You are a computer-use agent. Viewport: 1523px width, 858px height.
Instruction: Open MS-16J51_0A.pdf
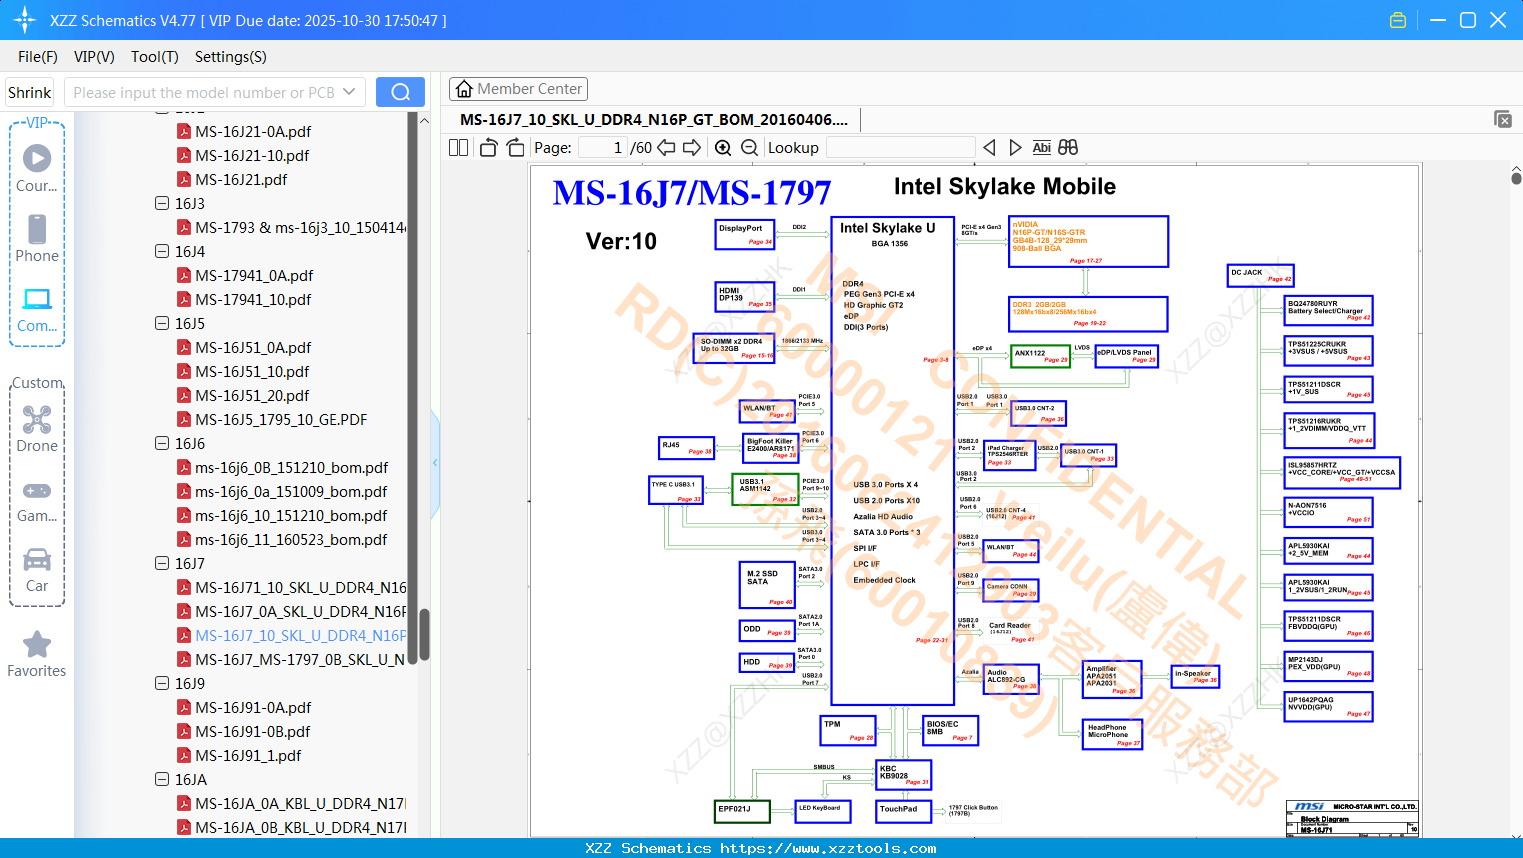point(253,347)
